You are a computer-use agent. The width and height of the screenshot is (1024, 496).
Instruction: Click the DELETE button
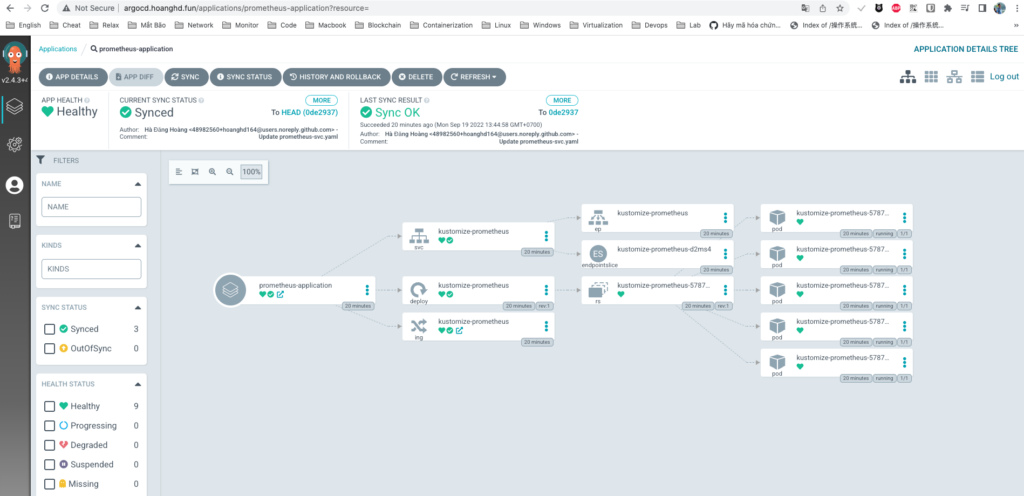[417, 77]
